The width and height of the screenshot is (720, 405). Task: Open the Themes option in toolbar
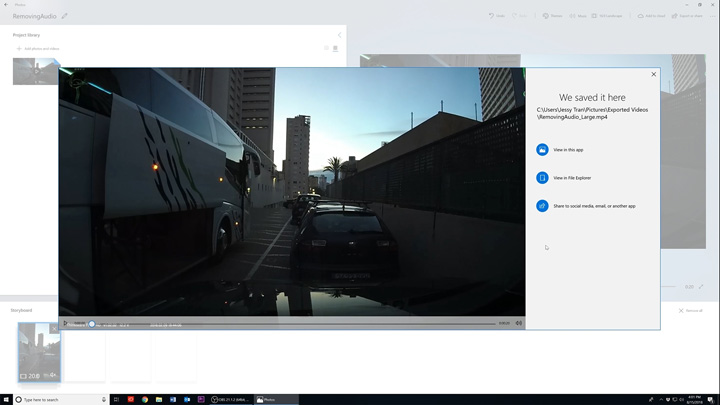tap(552, 16)
